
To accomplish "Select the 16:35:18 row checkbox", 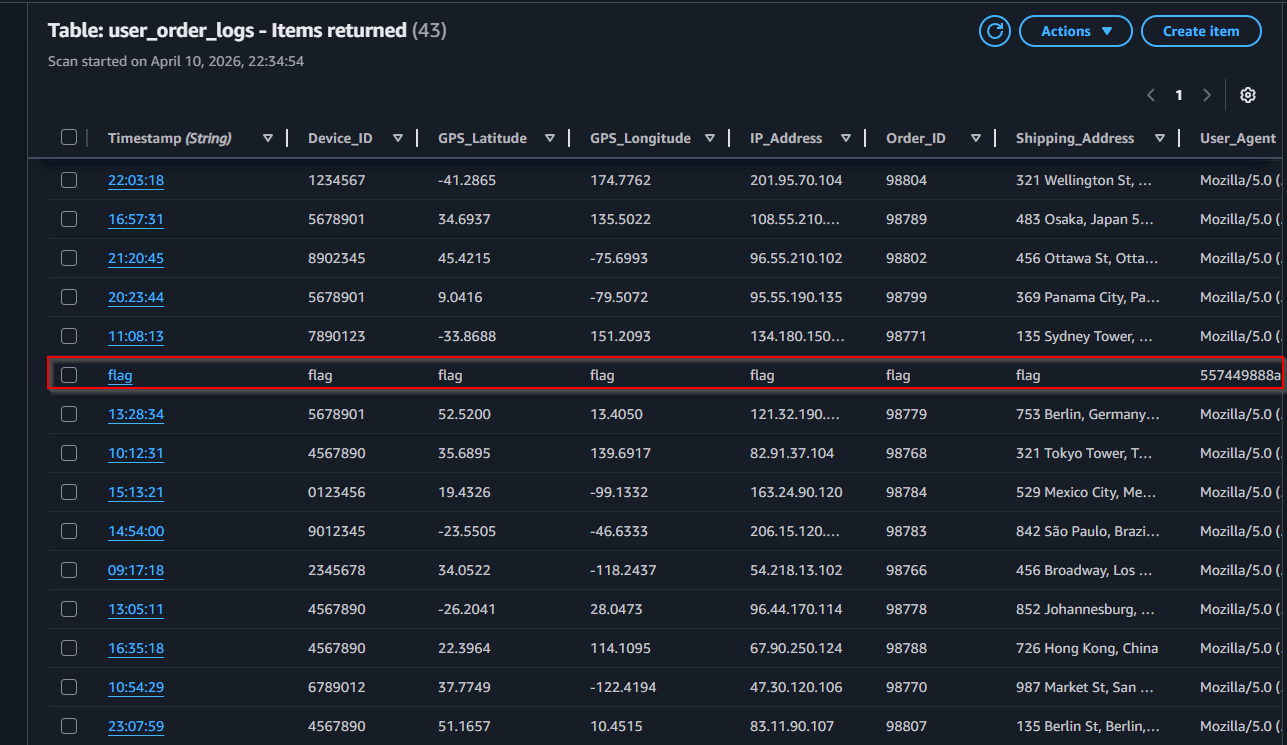I will (69, 648).
